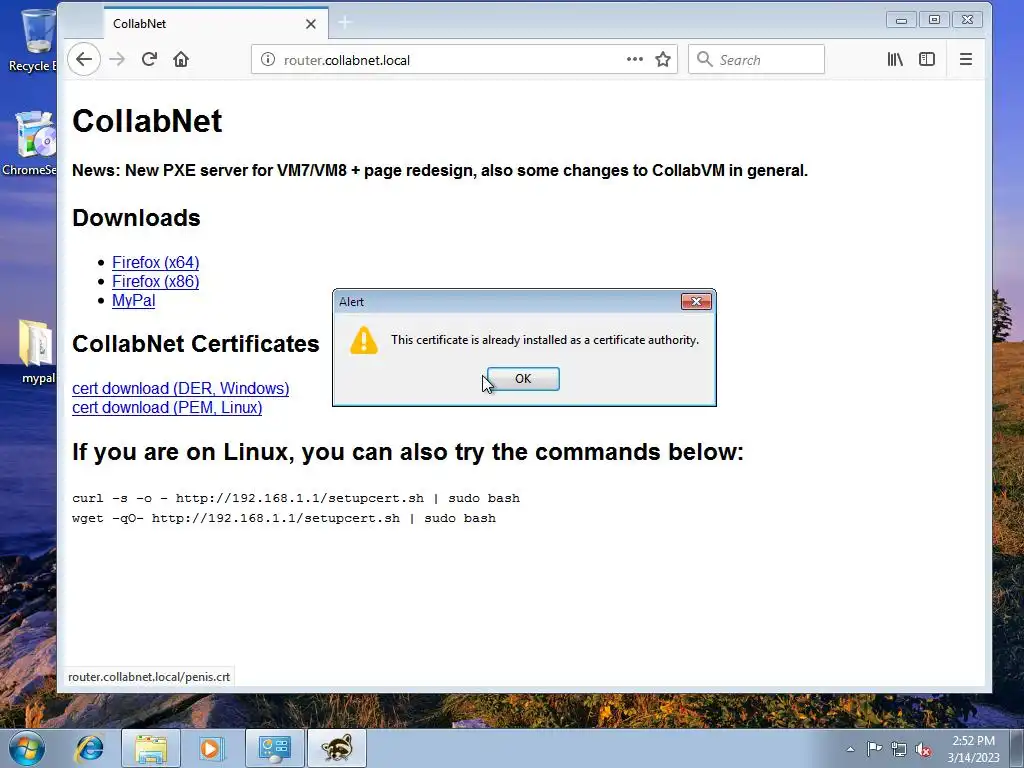The width and height of the screenshot is (1024, 768).
Task: Switch to the raccoon MyPal taskbar icon
Action: (x=336, y=748)
